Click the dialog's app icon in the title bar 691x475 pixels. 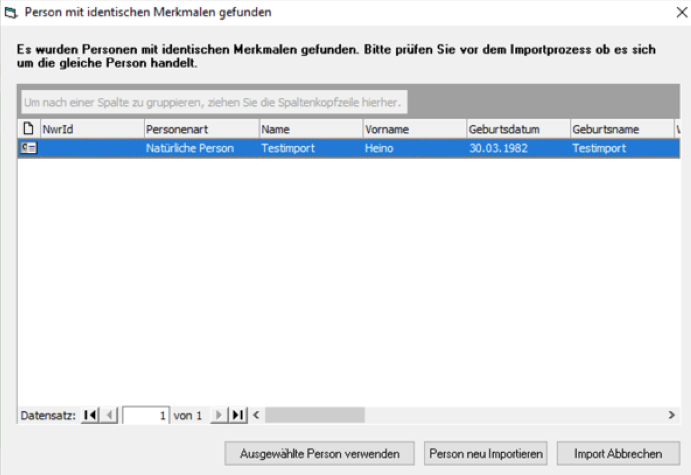click(x=12, y=12)
